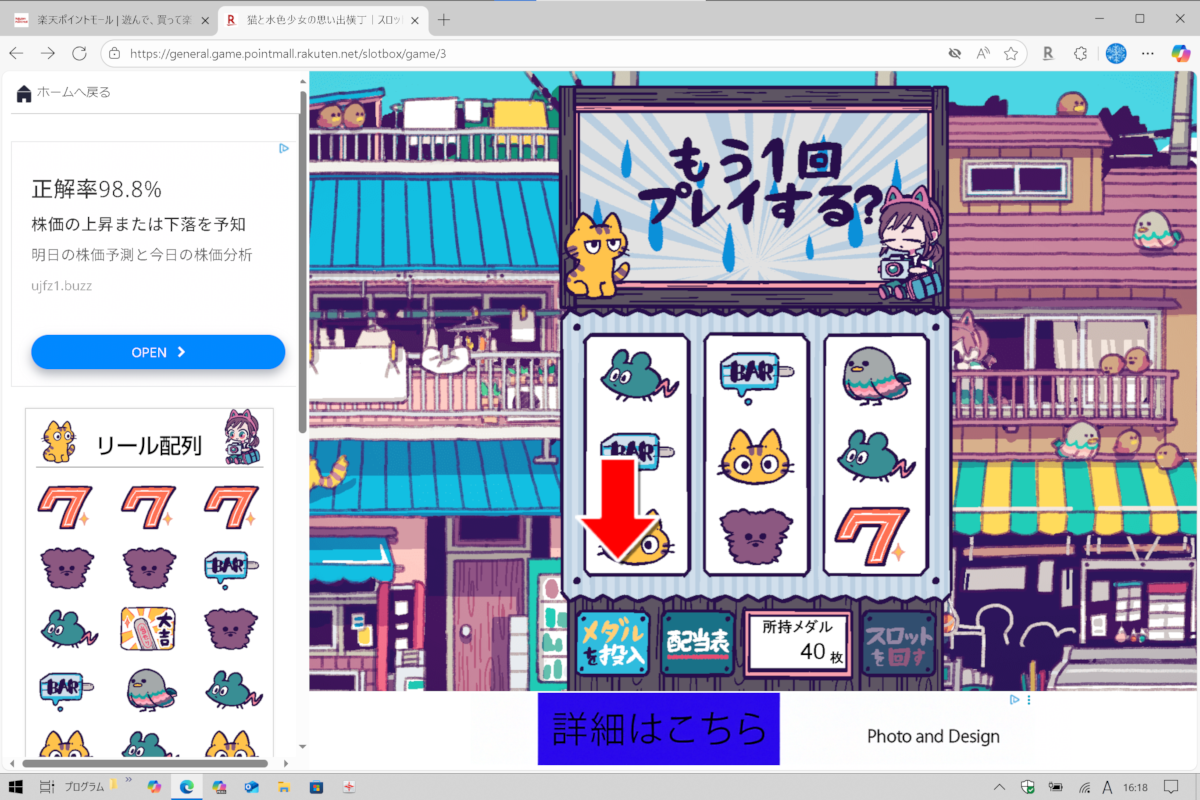This screenshot has width=1200, height=800.
Task: Click AdChoices icon on stock-prediction ad
Action: coord(284,148)
